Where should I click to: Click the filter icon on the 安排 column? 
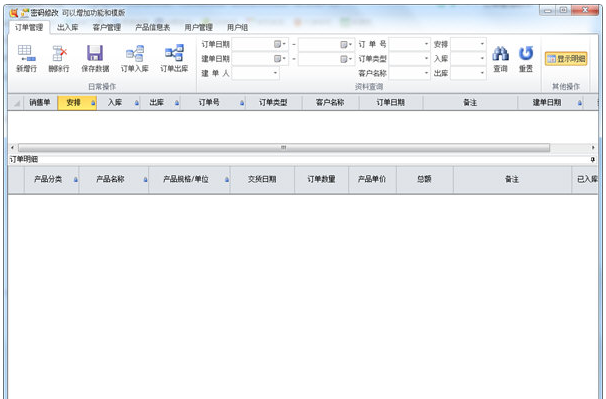[93, 103]
